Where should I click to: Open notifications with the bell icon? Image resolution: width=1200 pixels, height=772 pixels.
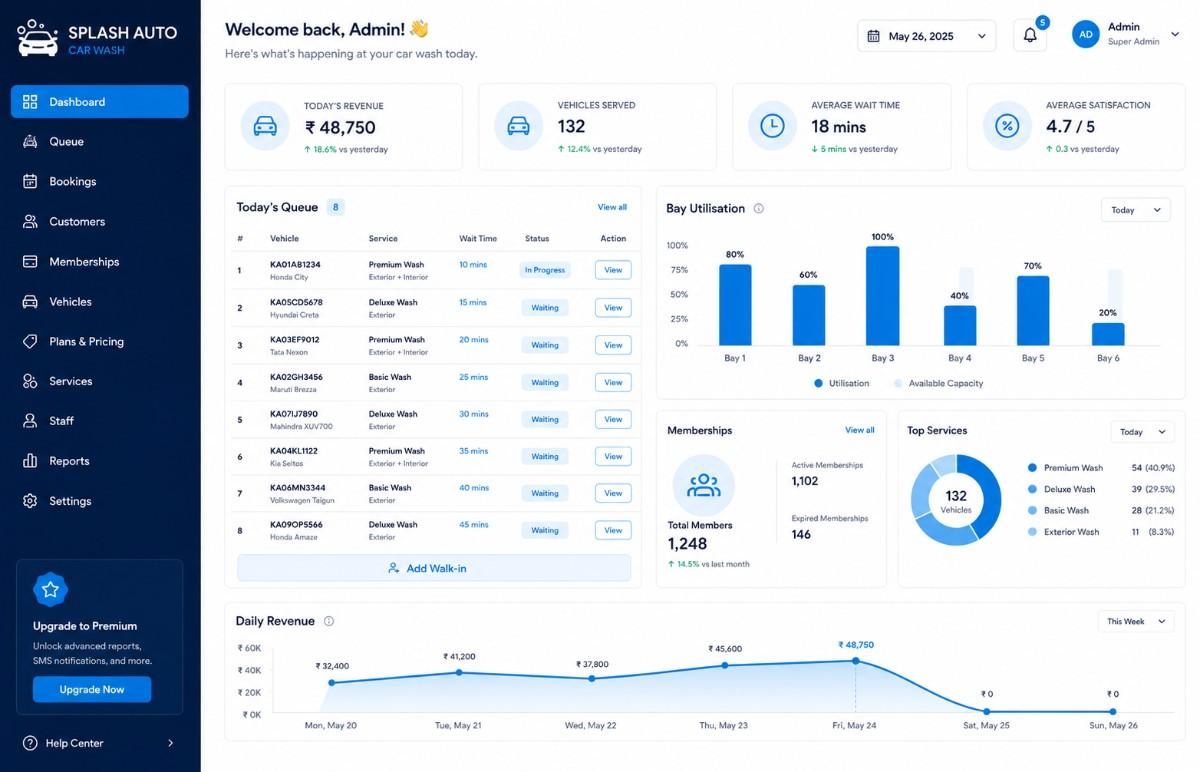1030,36
